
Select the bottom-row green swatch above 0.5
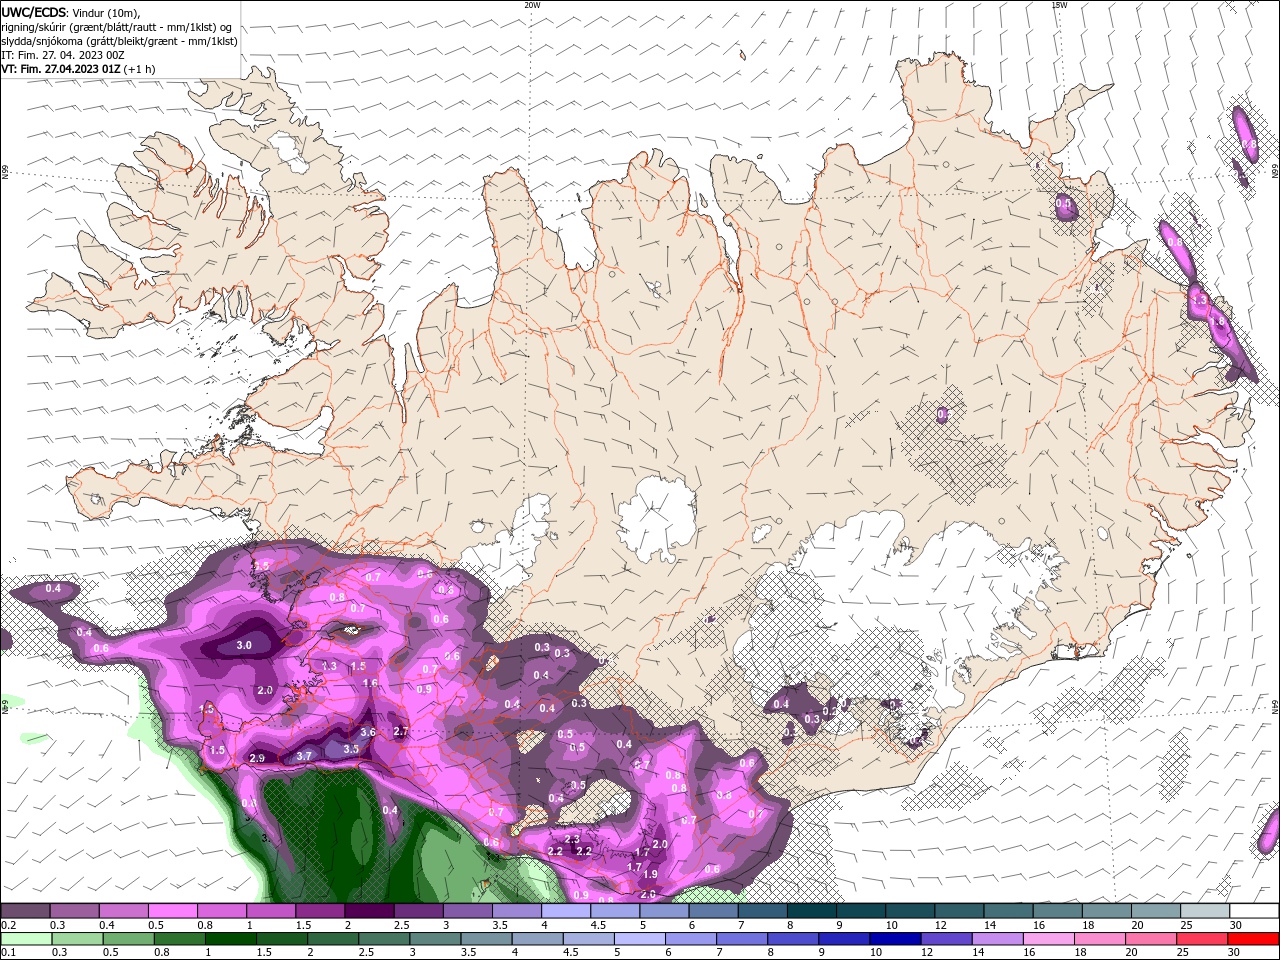coord(129,939)
